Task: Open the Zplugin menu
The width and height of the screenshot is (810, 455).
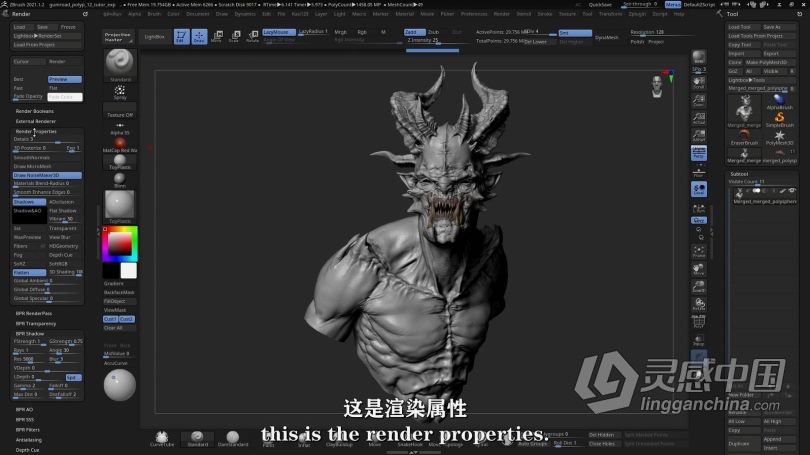Action: [637, 14]
